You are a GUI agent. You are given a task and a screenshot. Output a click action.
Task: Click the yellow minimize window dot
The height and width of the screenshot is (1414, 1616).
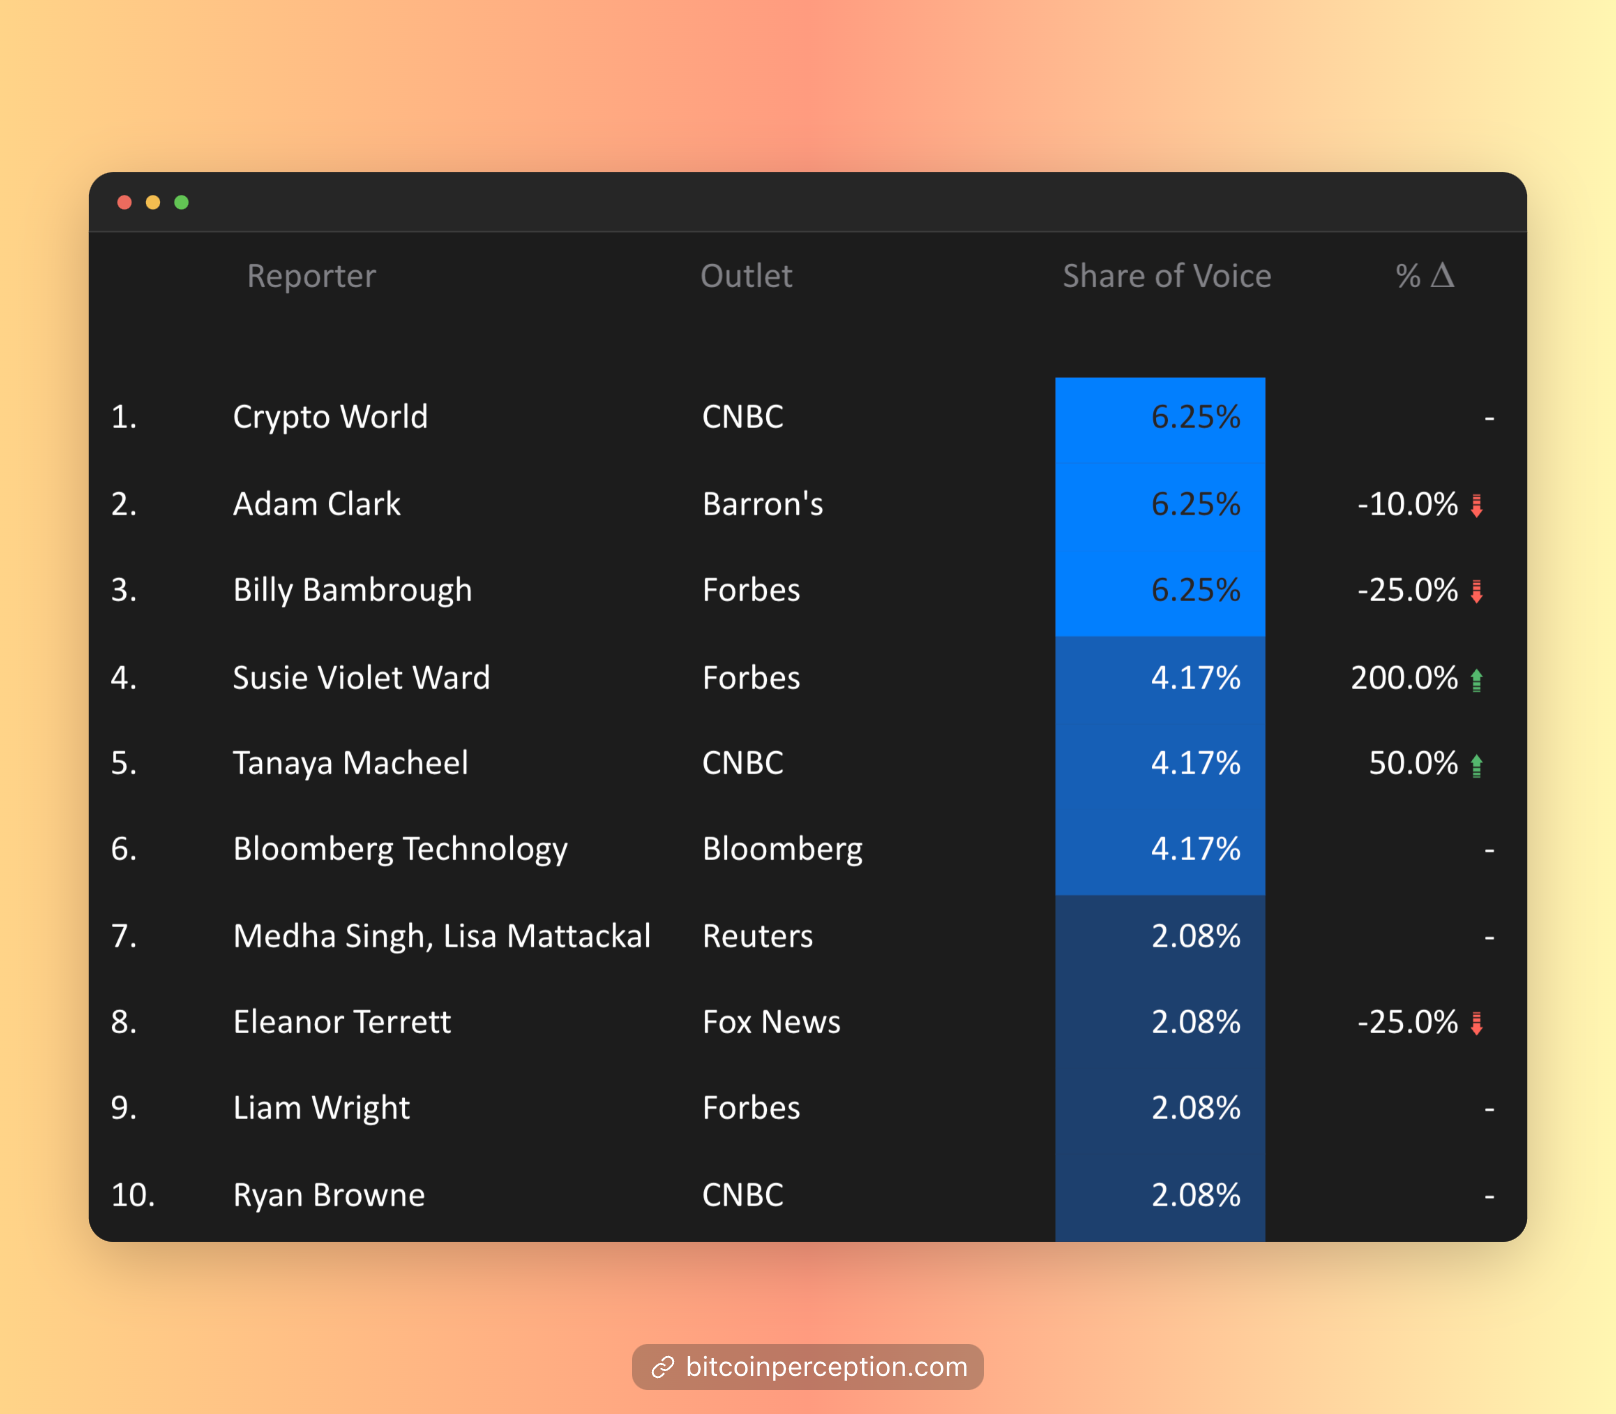[153, 202]
